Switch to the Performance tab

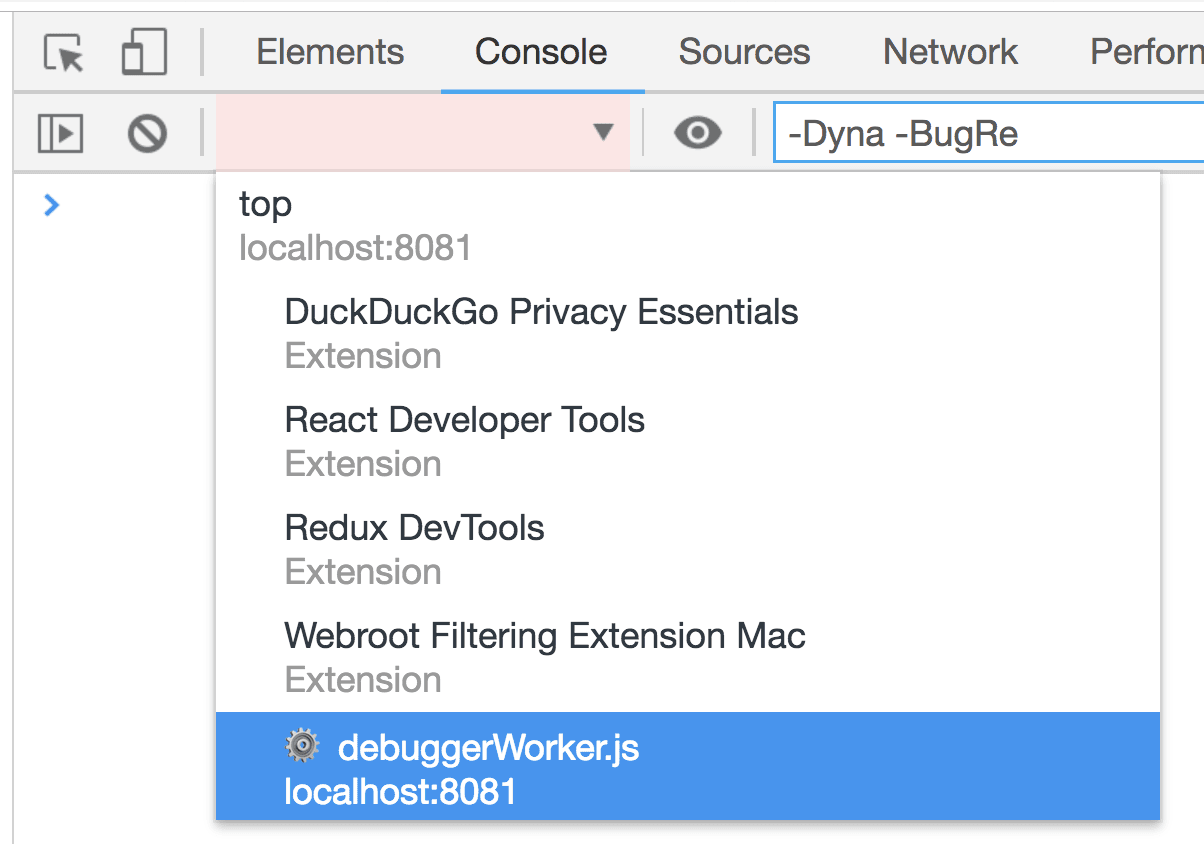tap(1146, 52)
